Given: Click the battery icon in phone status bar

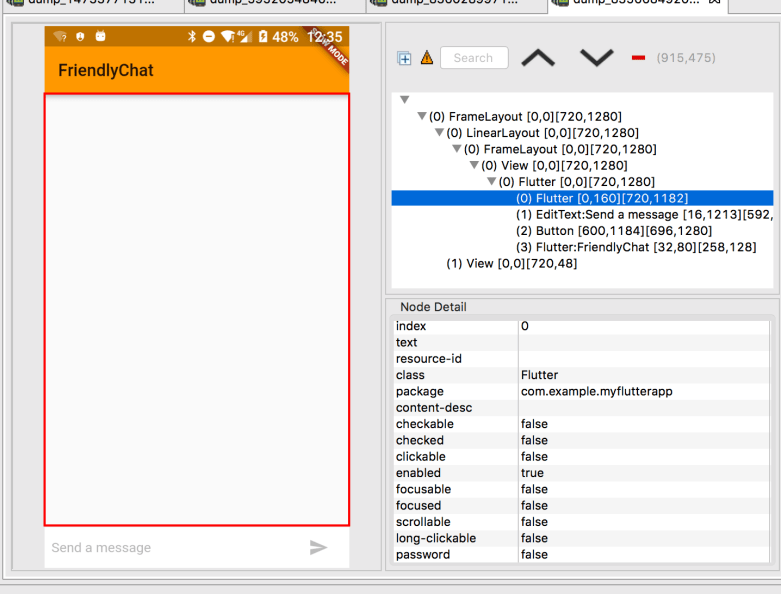Looking at the screenshot, I should click(263, 36).
